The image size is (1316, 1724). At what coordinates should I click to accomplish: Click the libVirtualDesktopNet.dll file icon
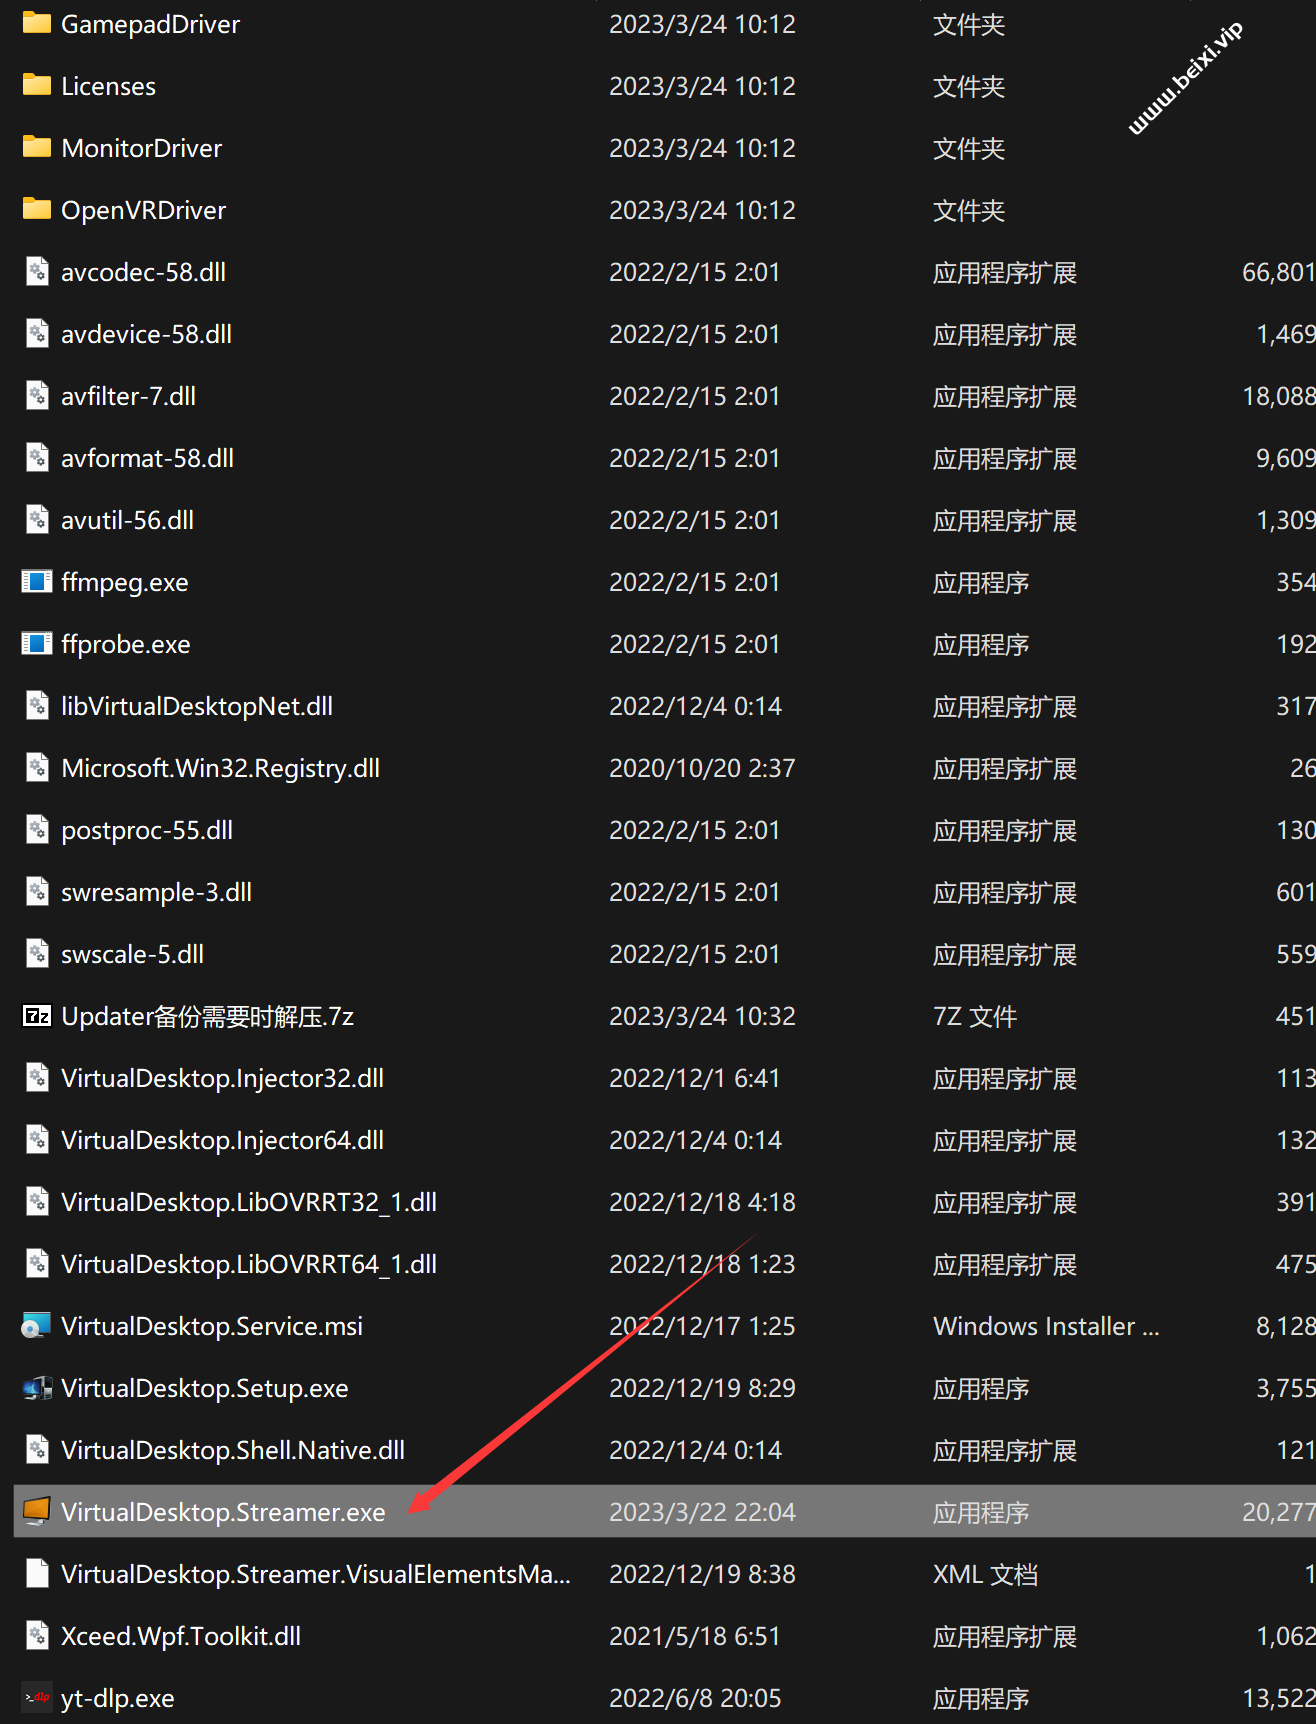37,705
